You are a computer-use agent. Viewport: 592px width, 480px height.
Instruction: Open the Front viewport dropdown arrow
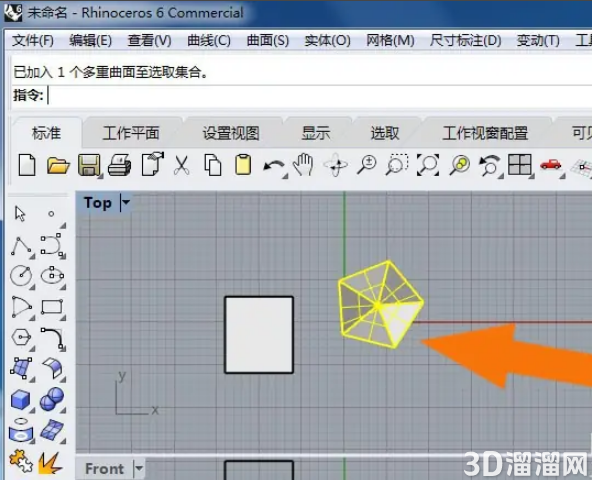coord(139,469)
